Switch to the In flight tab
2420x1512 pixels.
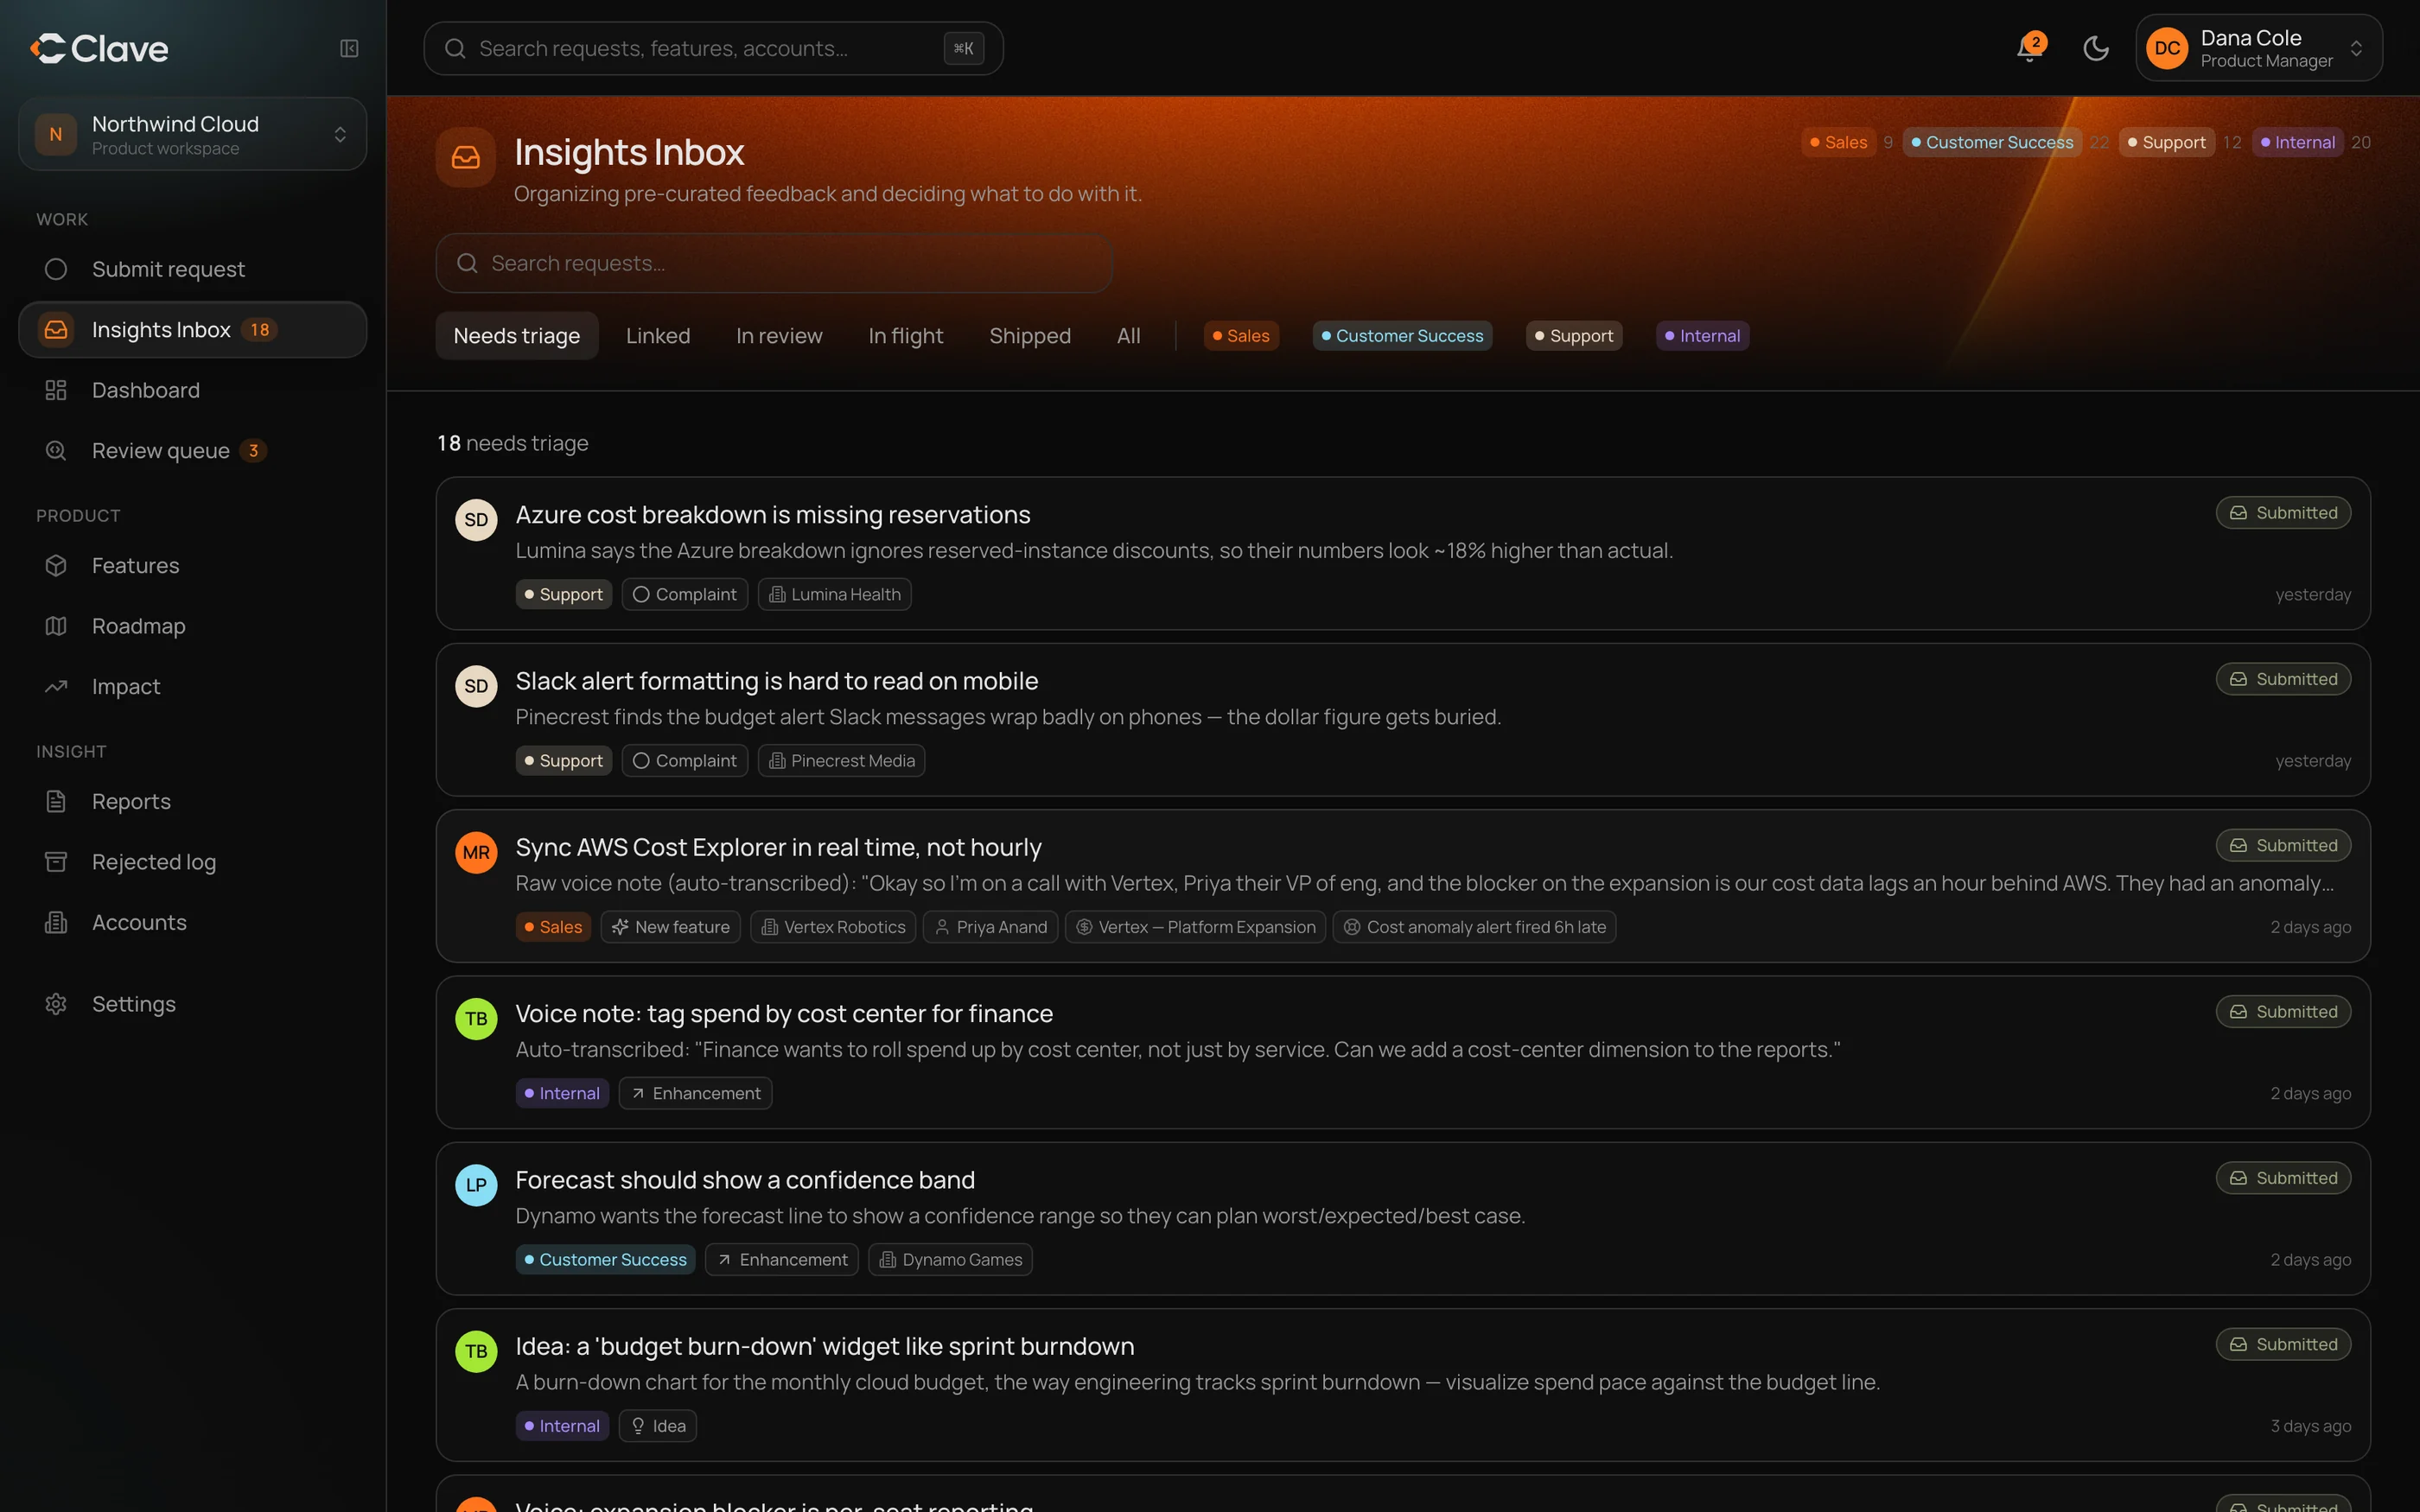(905, 336)
